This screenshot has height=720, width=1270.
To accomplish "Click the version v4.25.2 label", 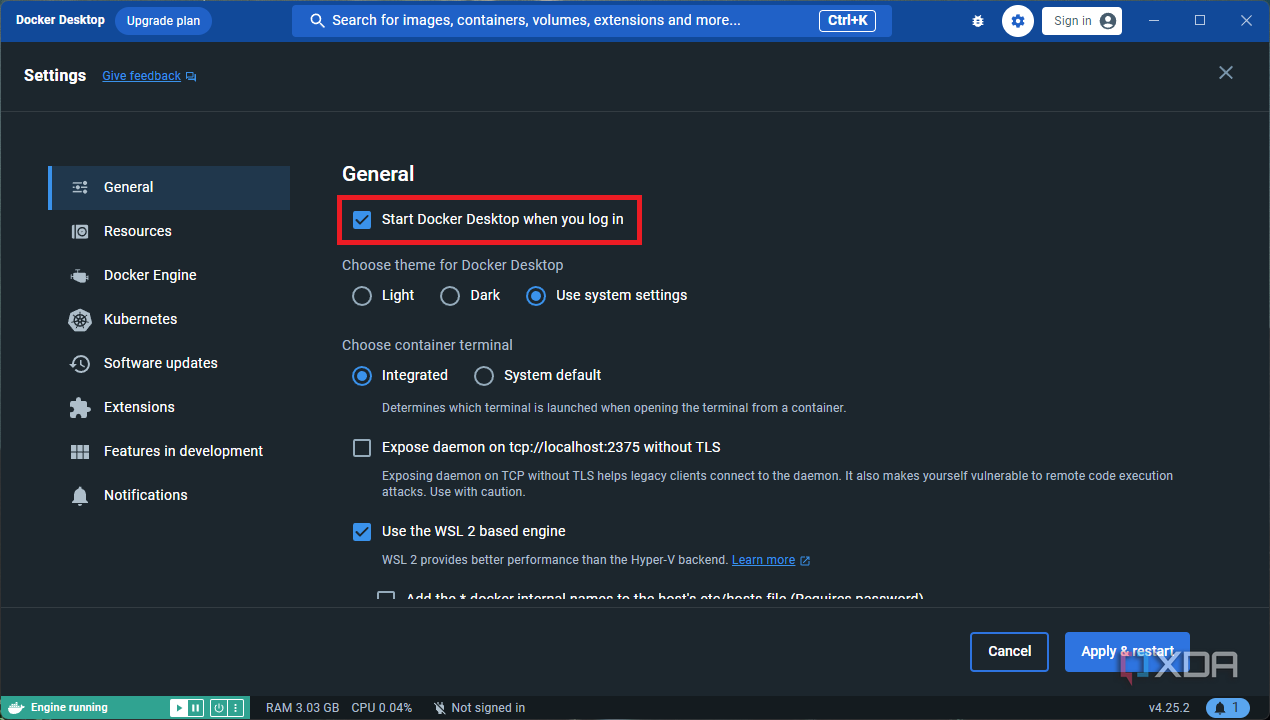I will tap(1169, 708).
